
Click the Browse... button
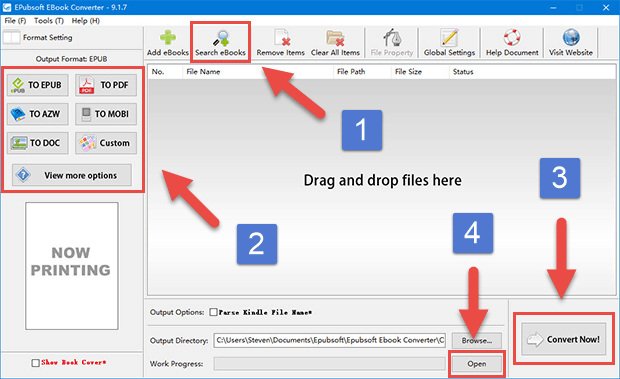pos(476,340)
